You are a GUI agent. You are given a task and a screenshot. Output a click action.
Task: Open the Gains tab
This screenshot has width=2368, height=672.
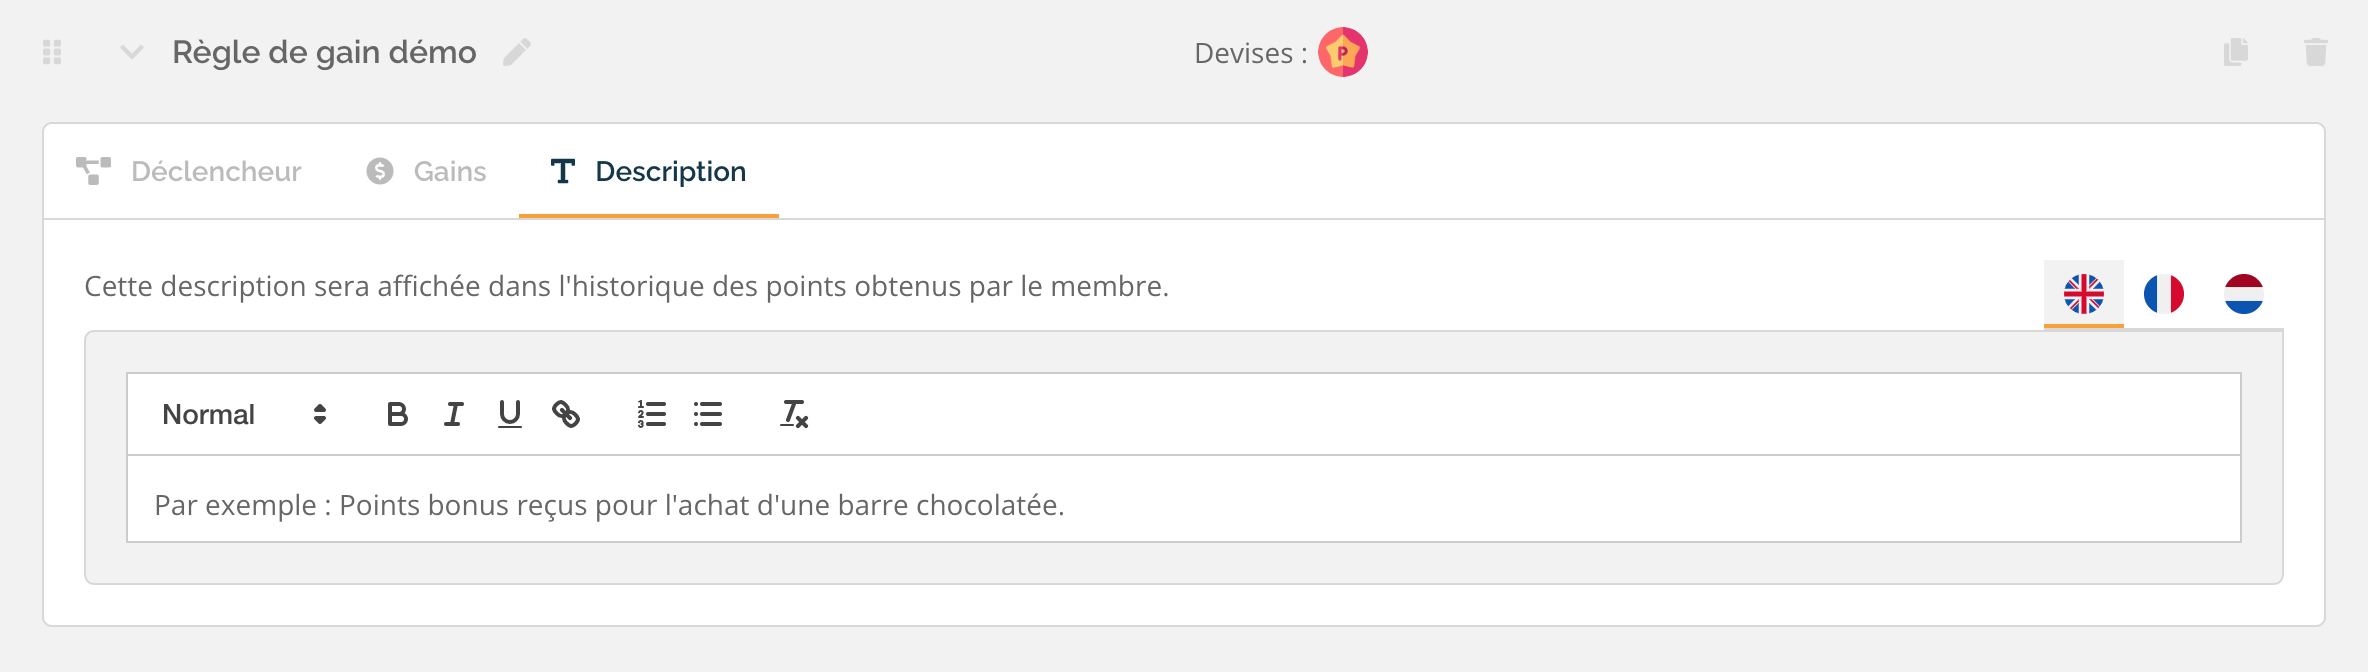click(x=426, y=171)
